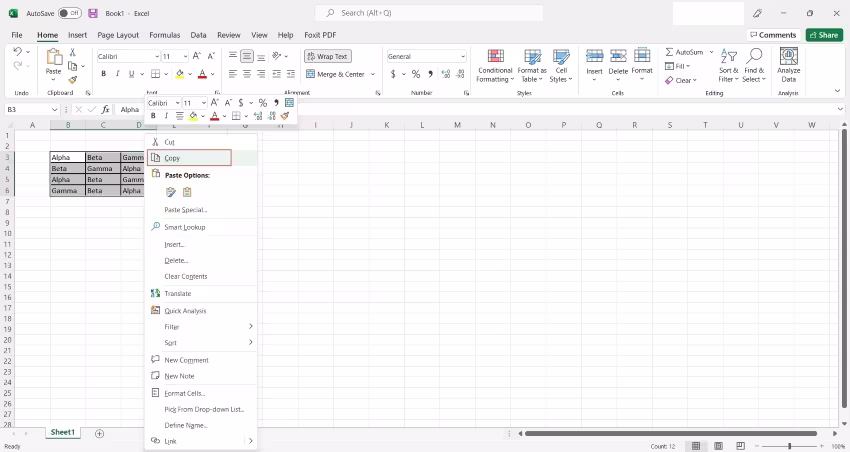850x452 pixels.
Task: Click the ribbon Format Painter brush
Action: click(x=72, y=80)
